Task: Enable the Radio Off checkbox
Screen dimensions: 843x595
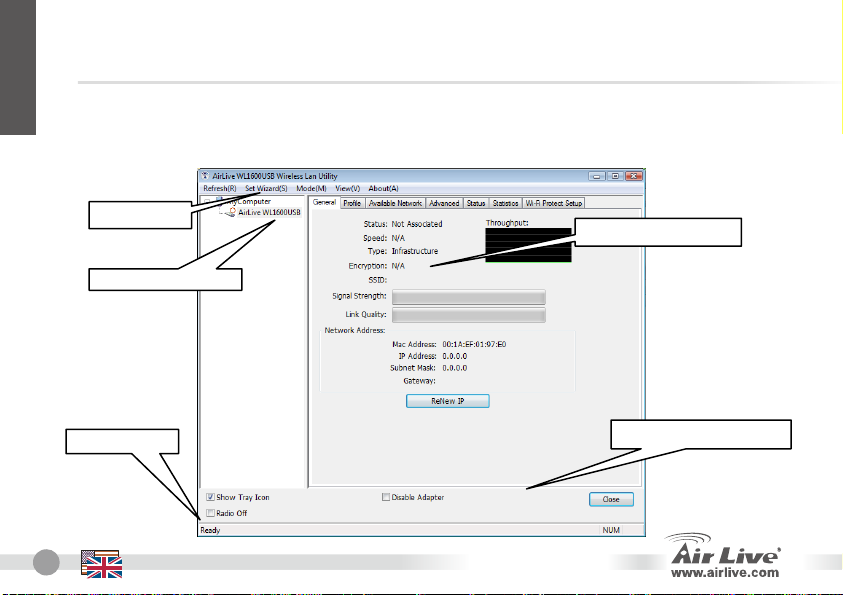Action: 210,513
